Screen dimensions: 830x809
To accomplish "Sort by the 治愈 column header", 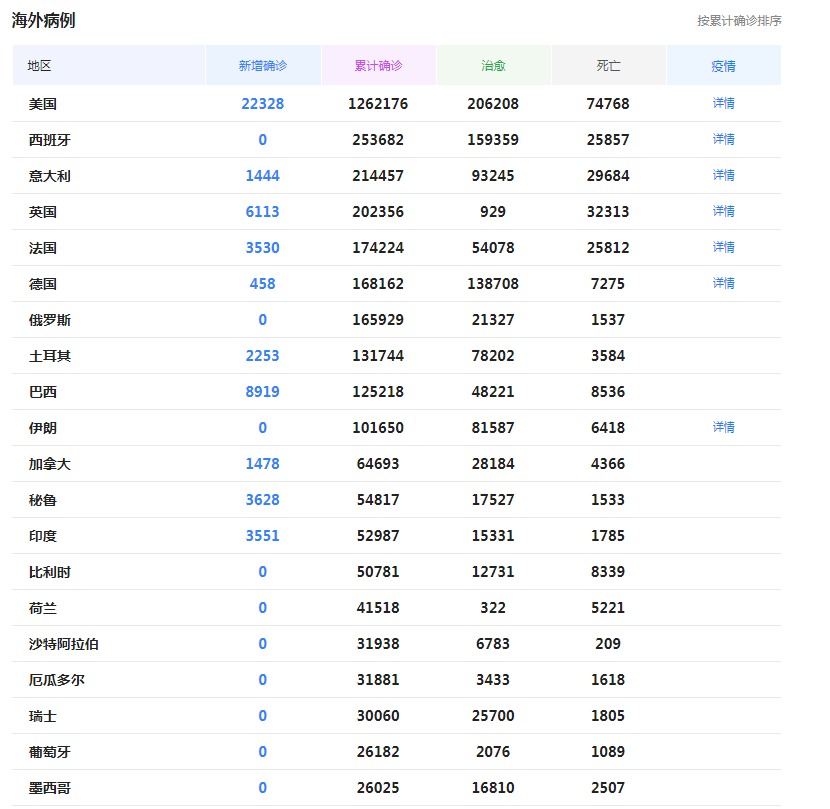I will (494, 64).
